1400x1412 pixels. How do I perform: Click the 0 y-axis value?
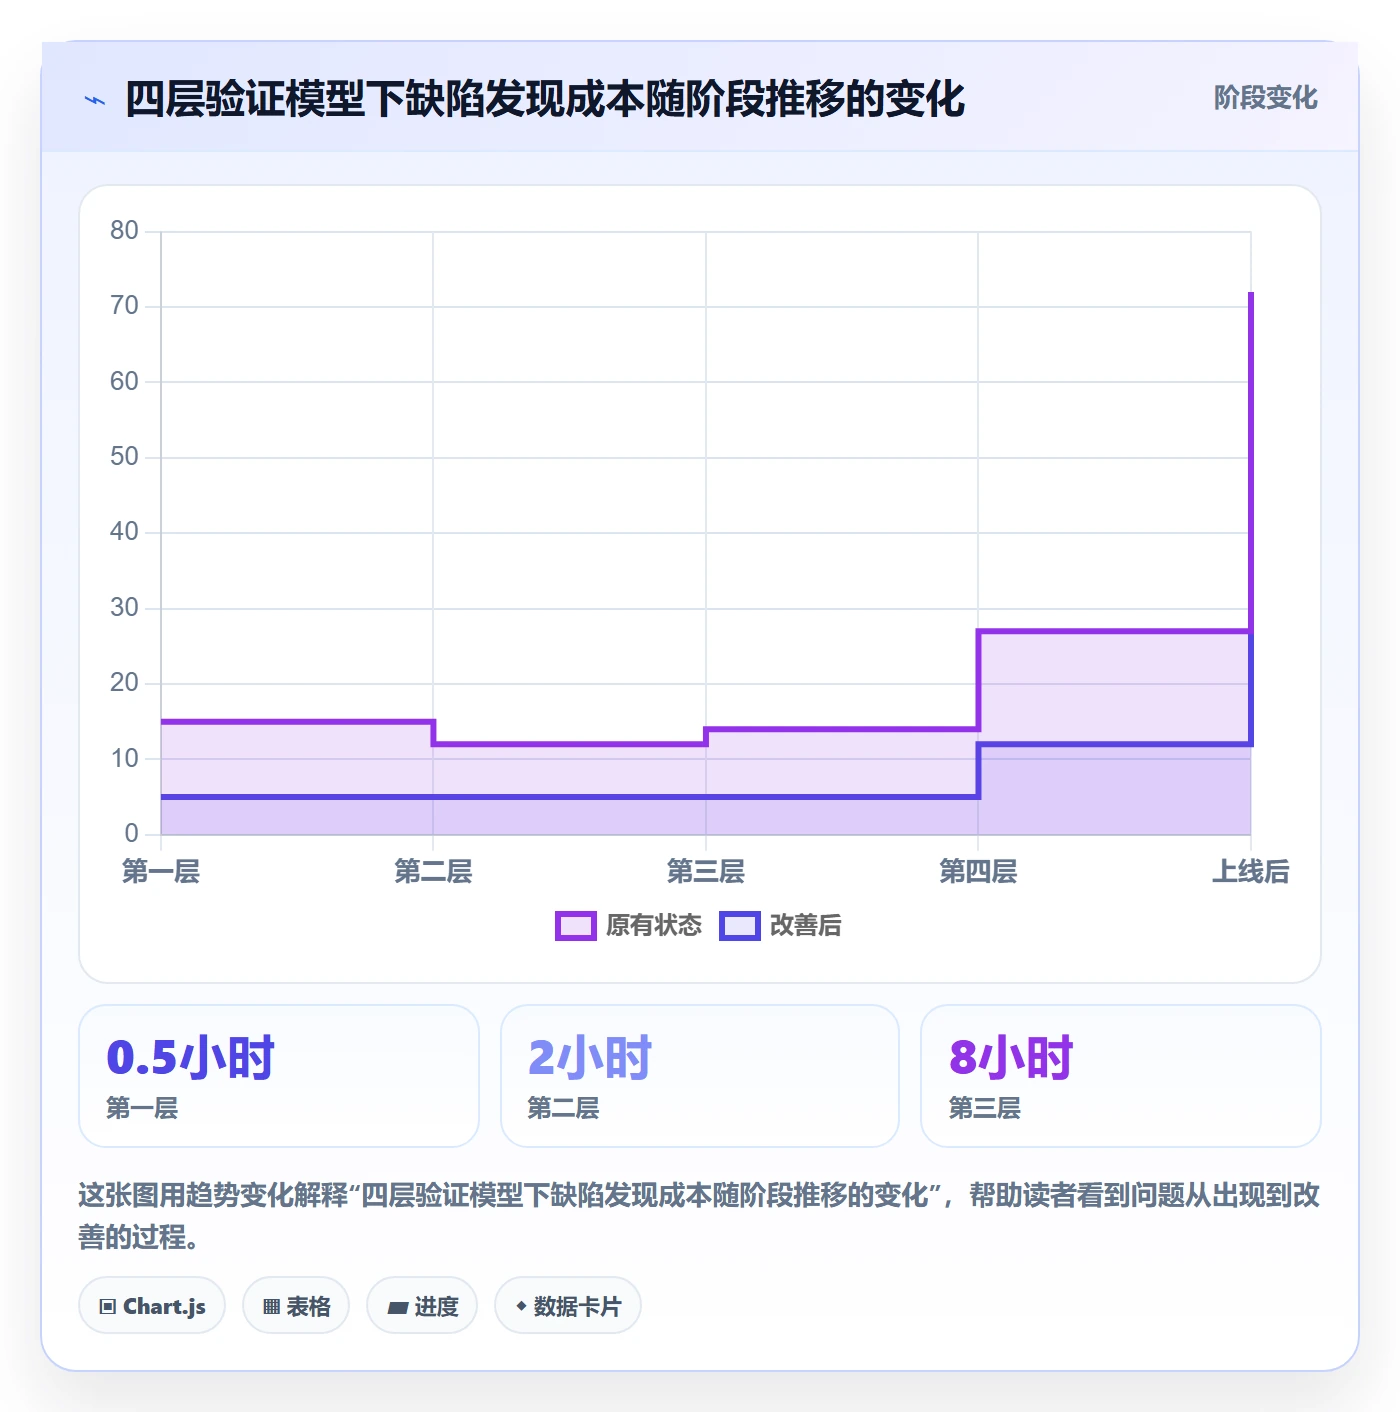pyautogui.click(x=131, y=834)
